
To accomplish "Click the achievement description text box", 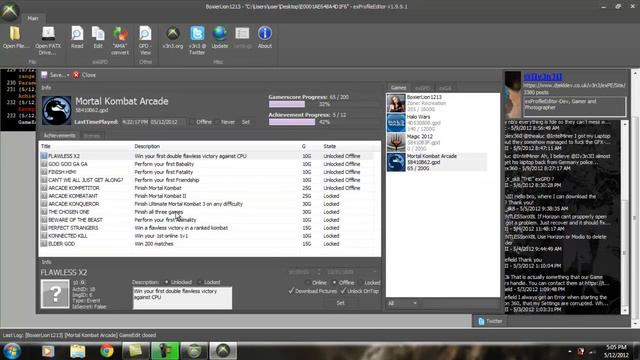I will (x=182, y=298).
